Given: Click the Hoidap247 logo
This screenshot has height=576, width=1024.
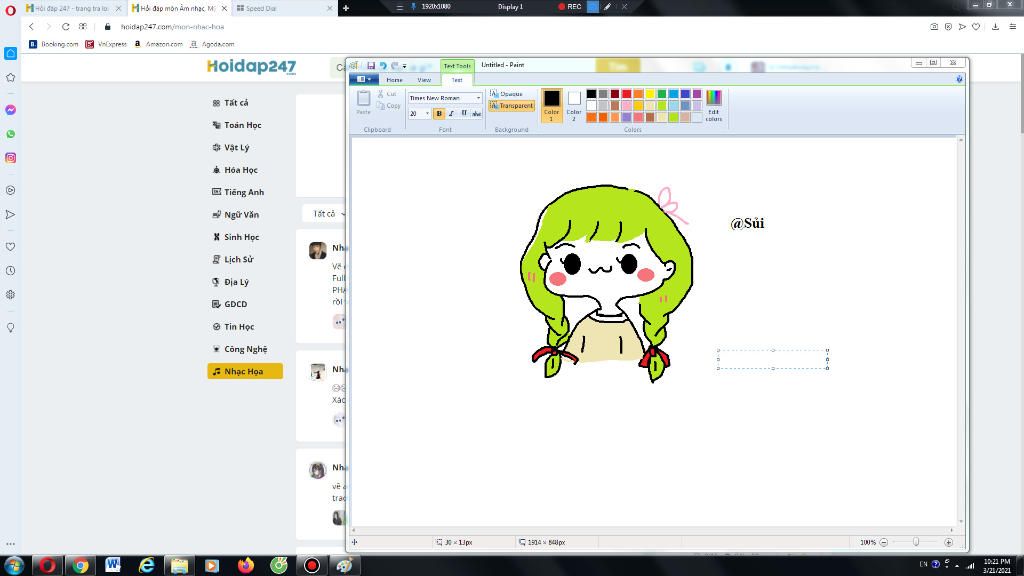Looking at the screenshot, I should [x=251, y=67].
